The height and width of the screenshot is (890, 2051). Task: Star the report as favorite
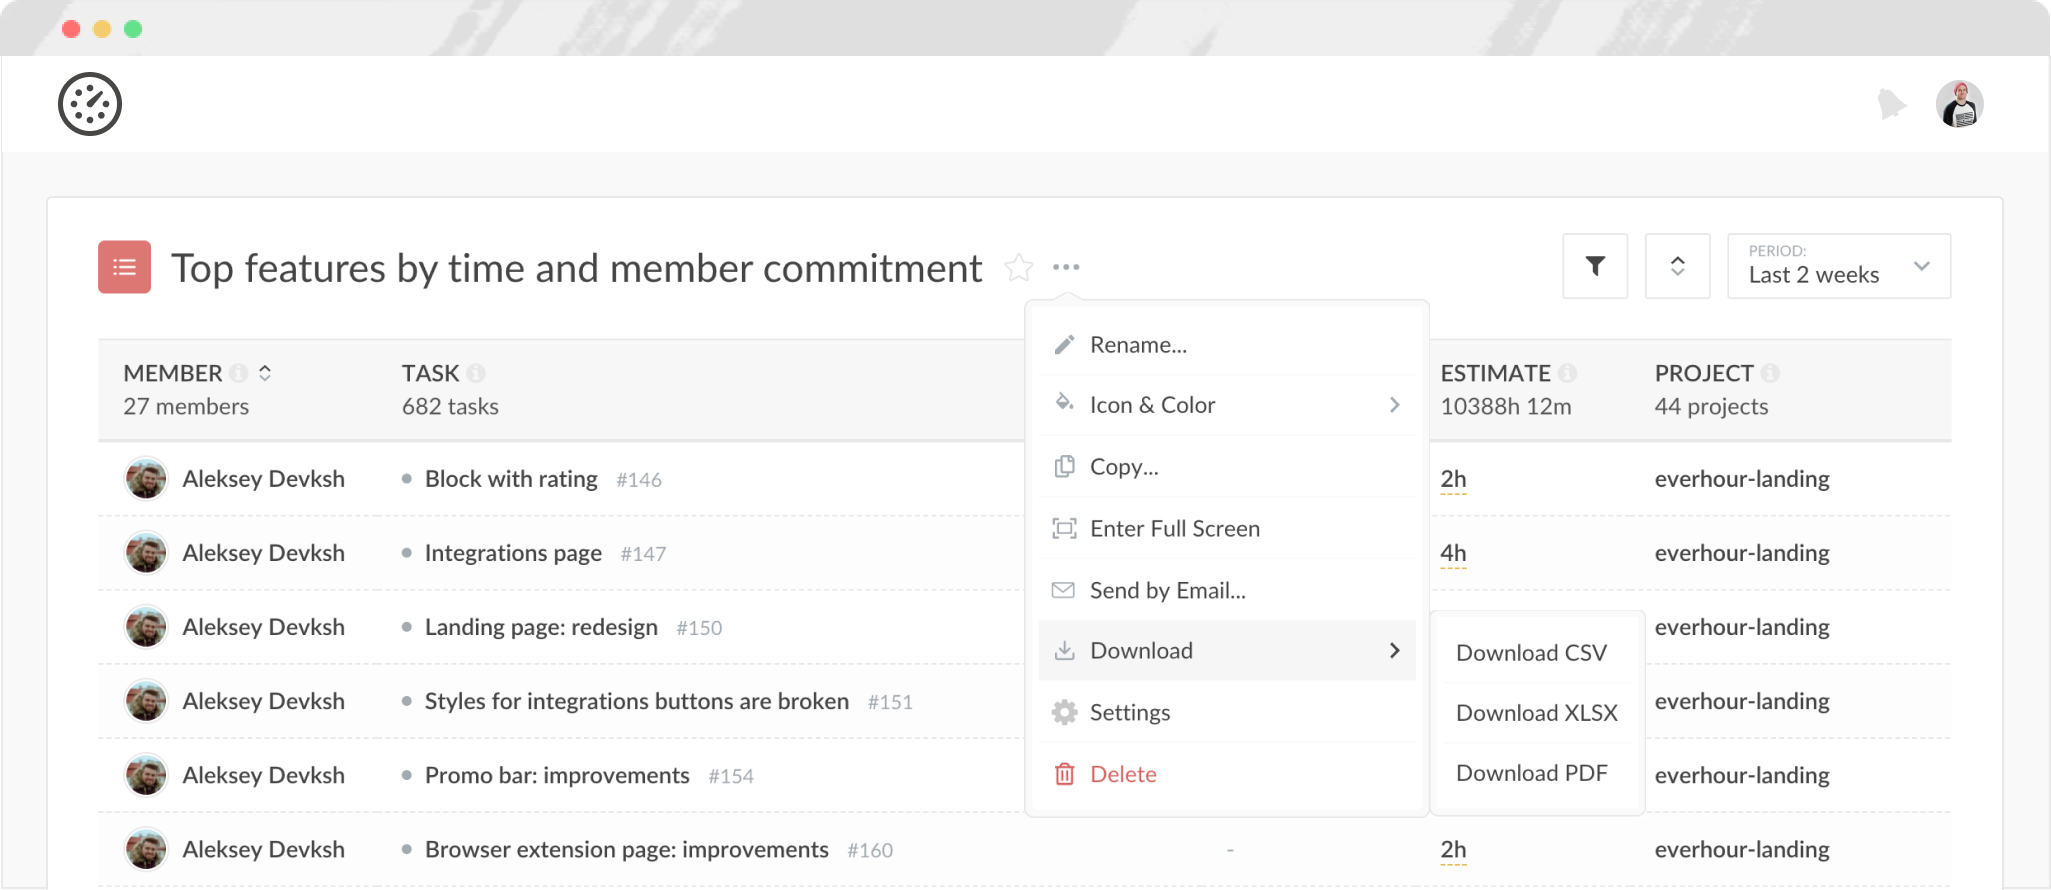pyautogui.click(x=1019, y=267)
